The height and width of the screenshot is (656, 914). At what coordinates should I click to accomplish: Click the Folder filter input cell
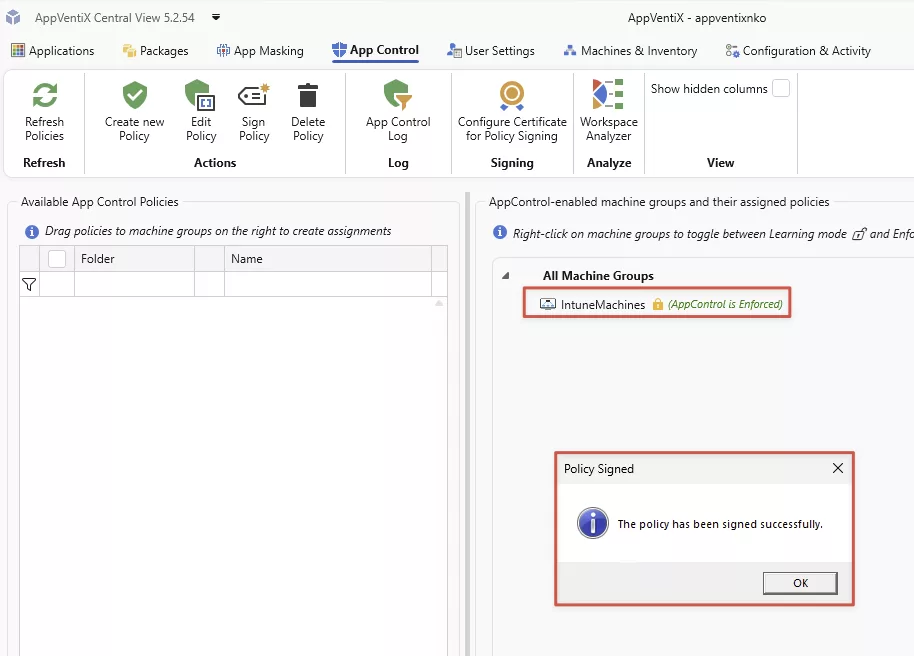coord(134,285)
